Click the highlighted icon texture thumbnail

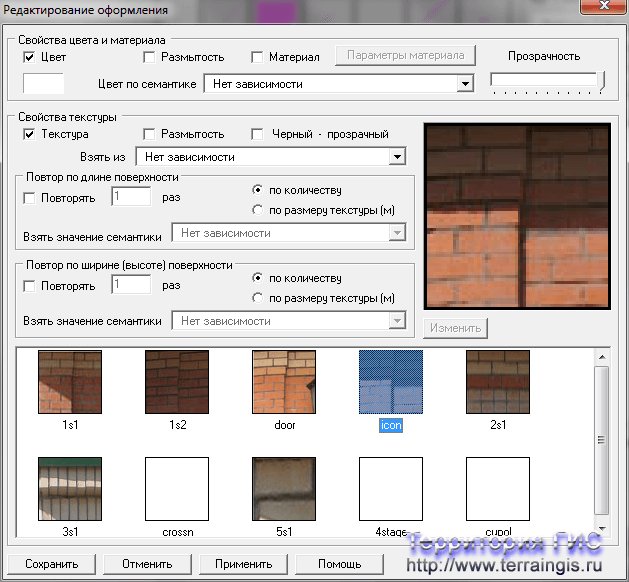pos(391,382)
